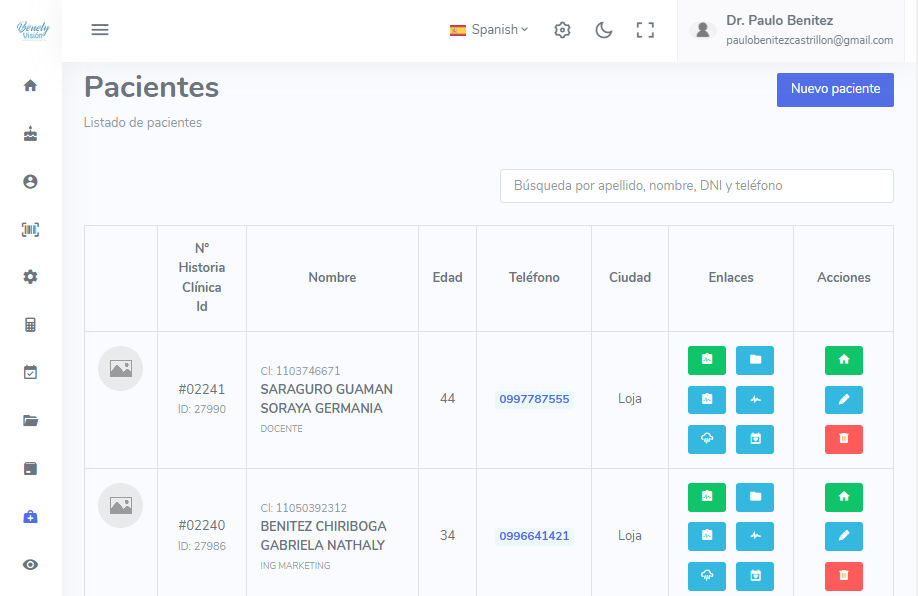
Task: Open the birthday cake sidebar icon
Action: click(x=30, y=134)
